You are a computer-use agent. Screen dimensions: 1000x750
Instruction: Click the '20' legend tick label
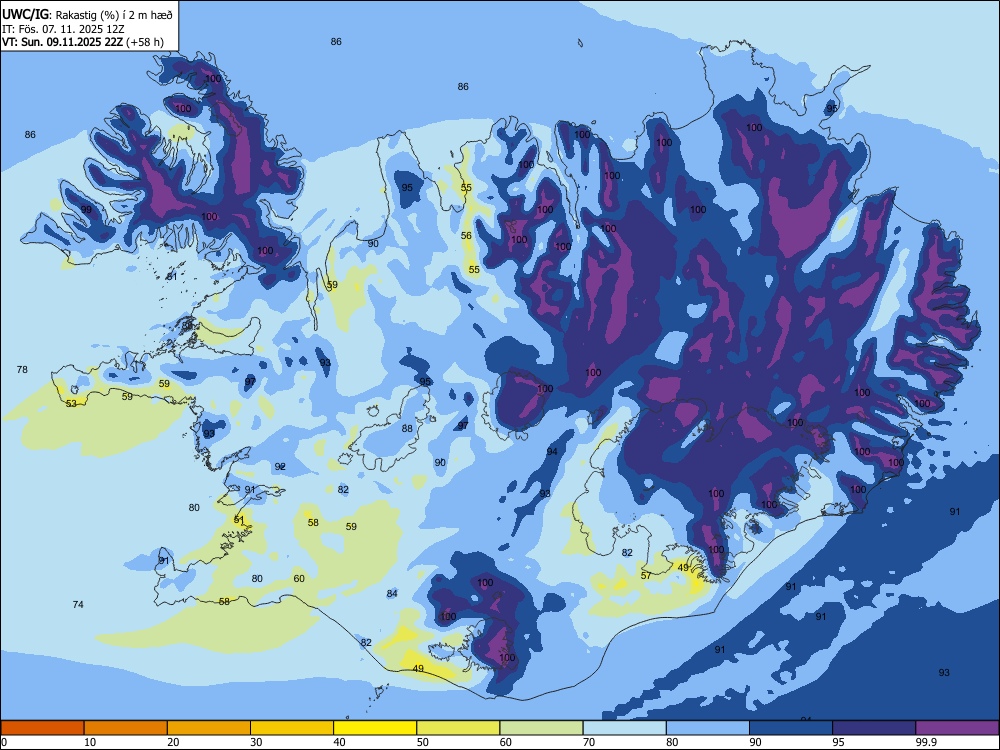coord(173,742)
